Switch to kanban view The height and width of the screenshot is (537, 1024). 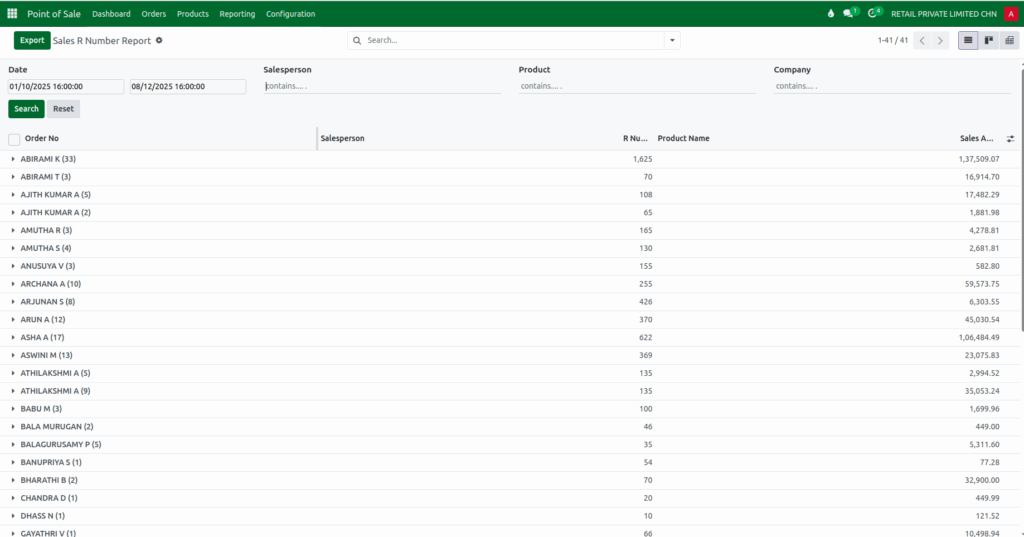click(989, 41)
